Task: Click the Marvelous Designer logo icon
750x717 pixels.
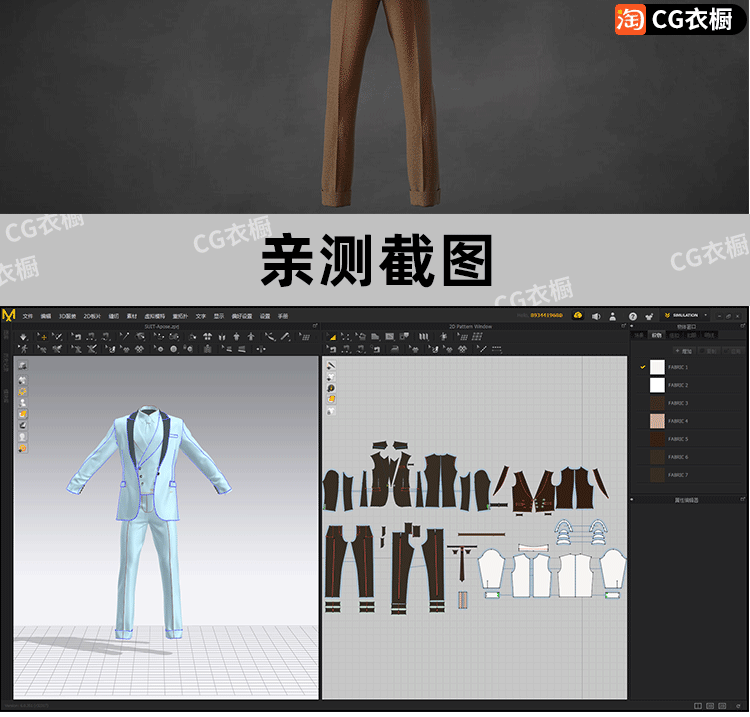Action: tap(9, 315)
